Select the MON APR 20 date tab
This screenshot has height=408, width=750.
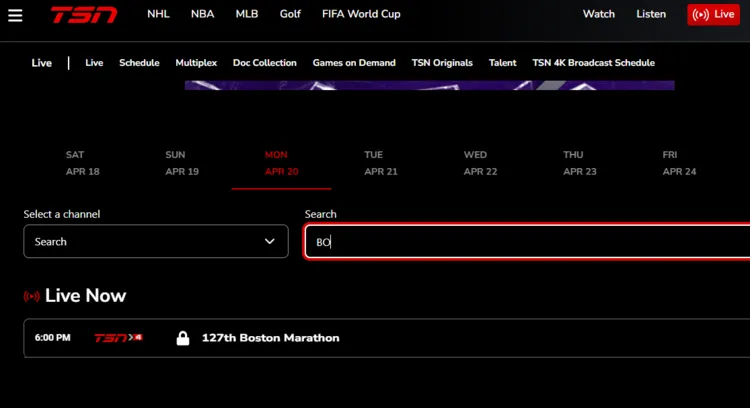(281, 164)
